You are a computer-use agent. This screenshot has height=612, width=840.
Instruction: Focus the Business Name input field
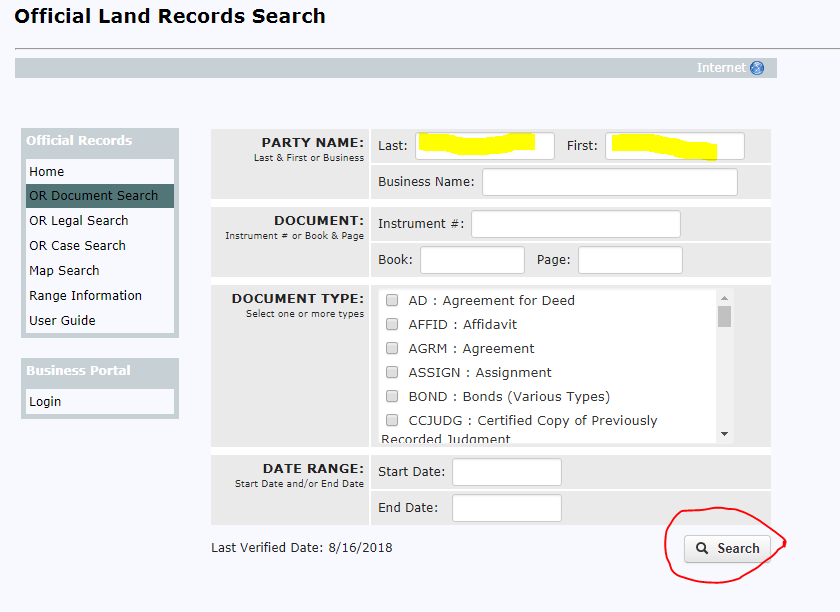609,182
